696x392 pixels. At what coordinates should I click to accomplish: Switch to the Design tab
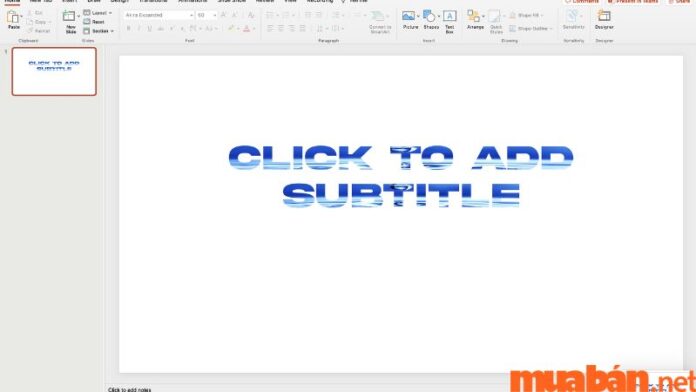click(119, 1)
